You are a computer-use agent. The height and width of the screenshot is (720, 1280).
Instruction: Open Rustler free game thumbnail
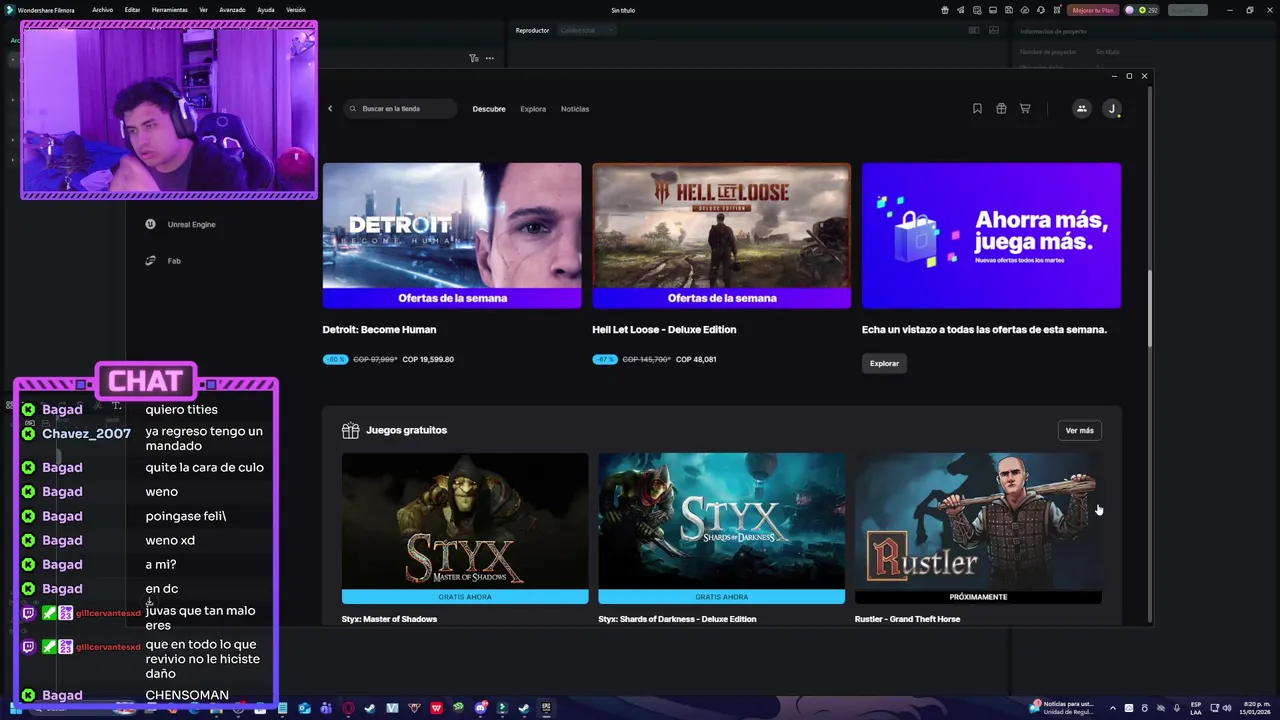[978, 528]
